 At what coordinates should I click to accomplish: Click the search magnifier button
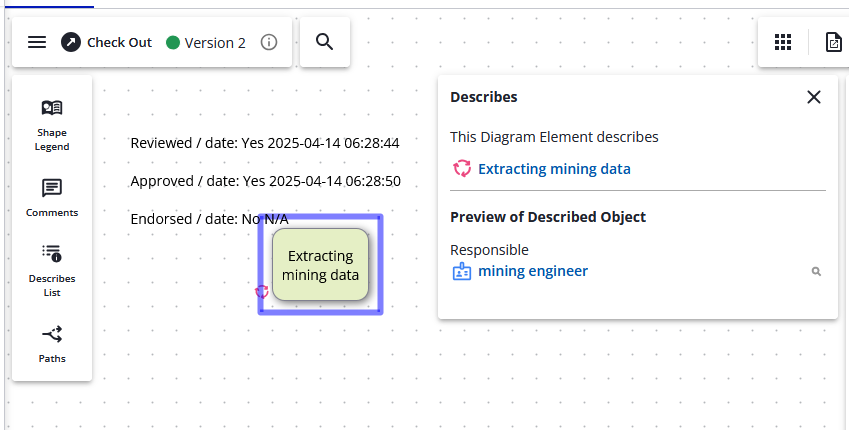point(324,42)
